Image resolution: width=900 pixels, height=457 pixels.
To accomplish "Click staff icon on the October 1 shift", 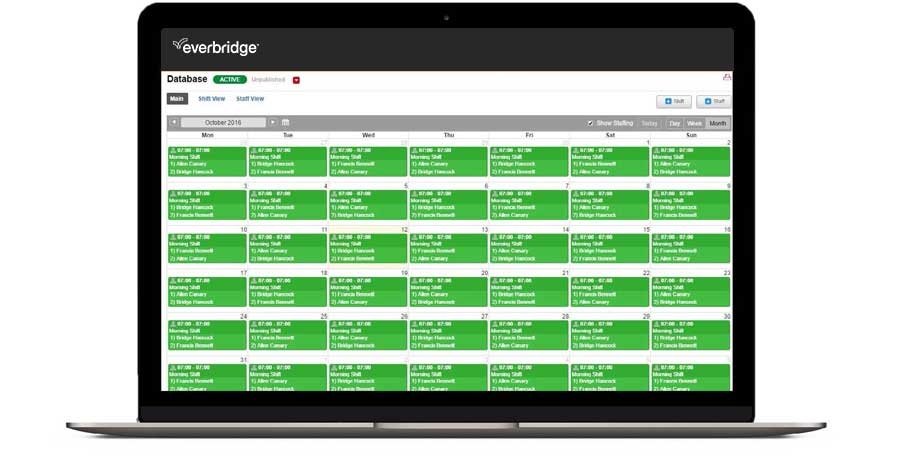I will (575, 150).
